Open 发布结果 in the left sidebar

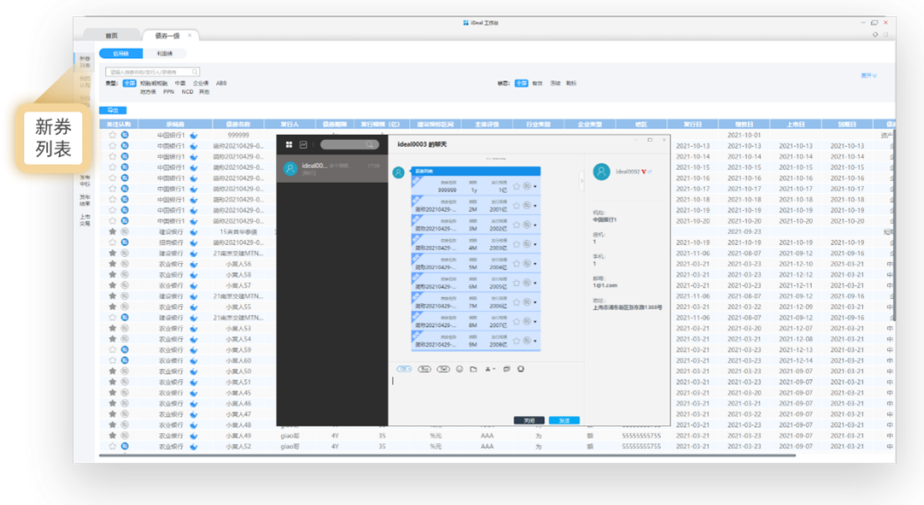point(85,200)
